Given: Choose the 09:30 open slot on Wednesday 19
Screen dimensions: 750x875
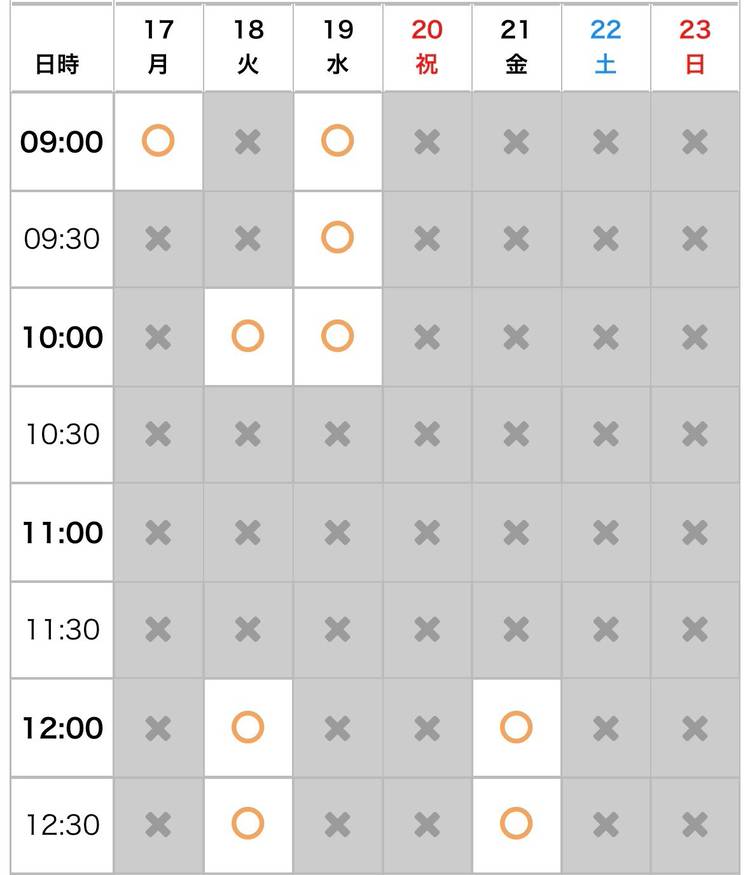Looking at the screenshot, I should tap(337, 238).
